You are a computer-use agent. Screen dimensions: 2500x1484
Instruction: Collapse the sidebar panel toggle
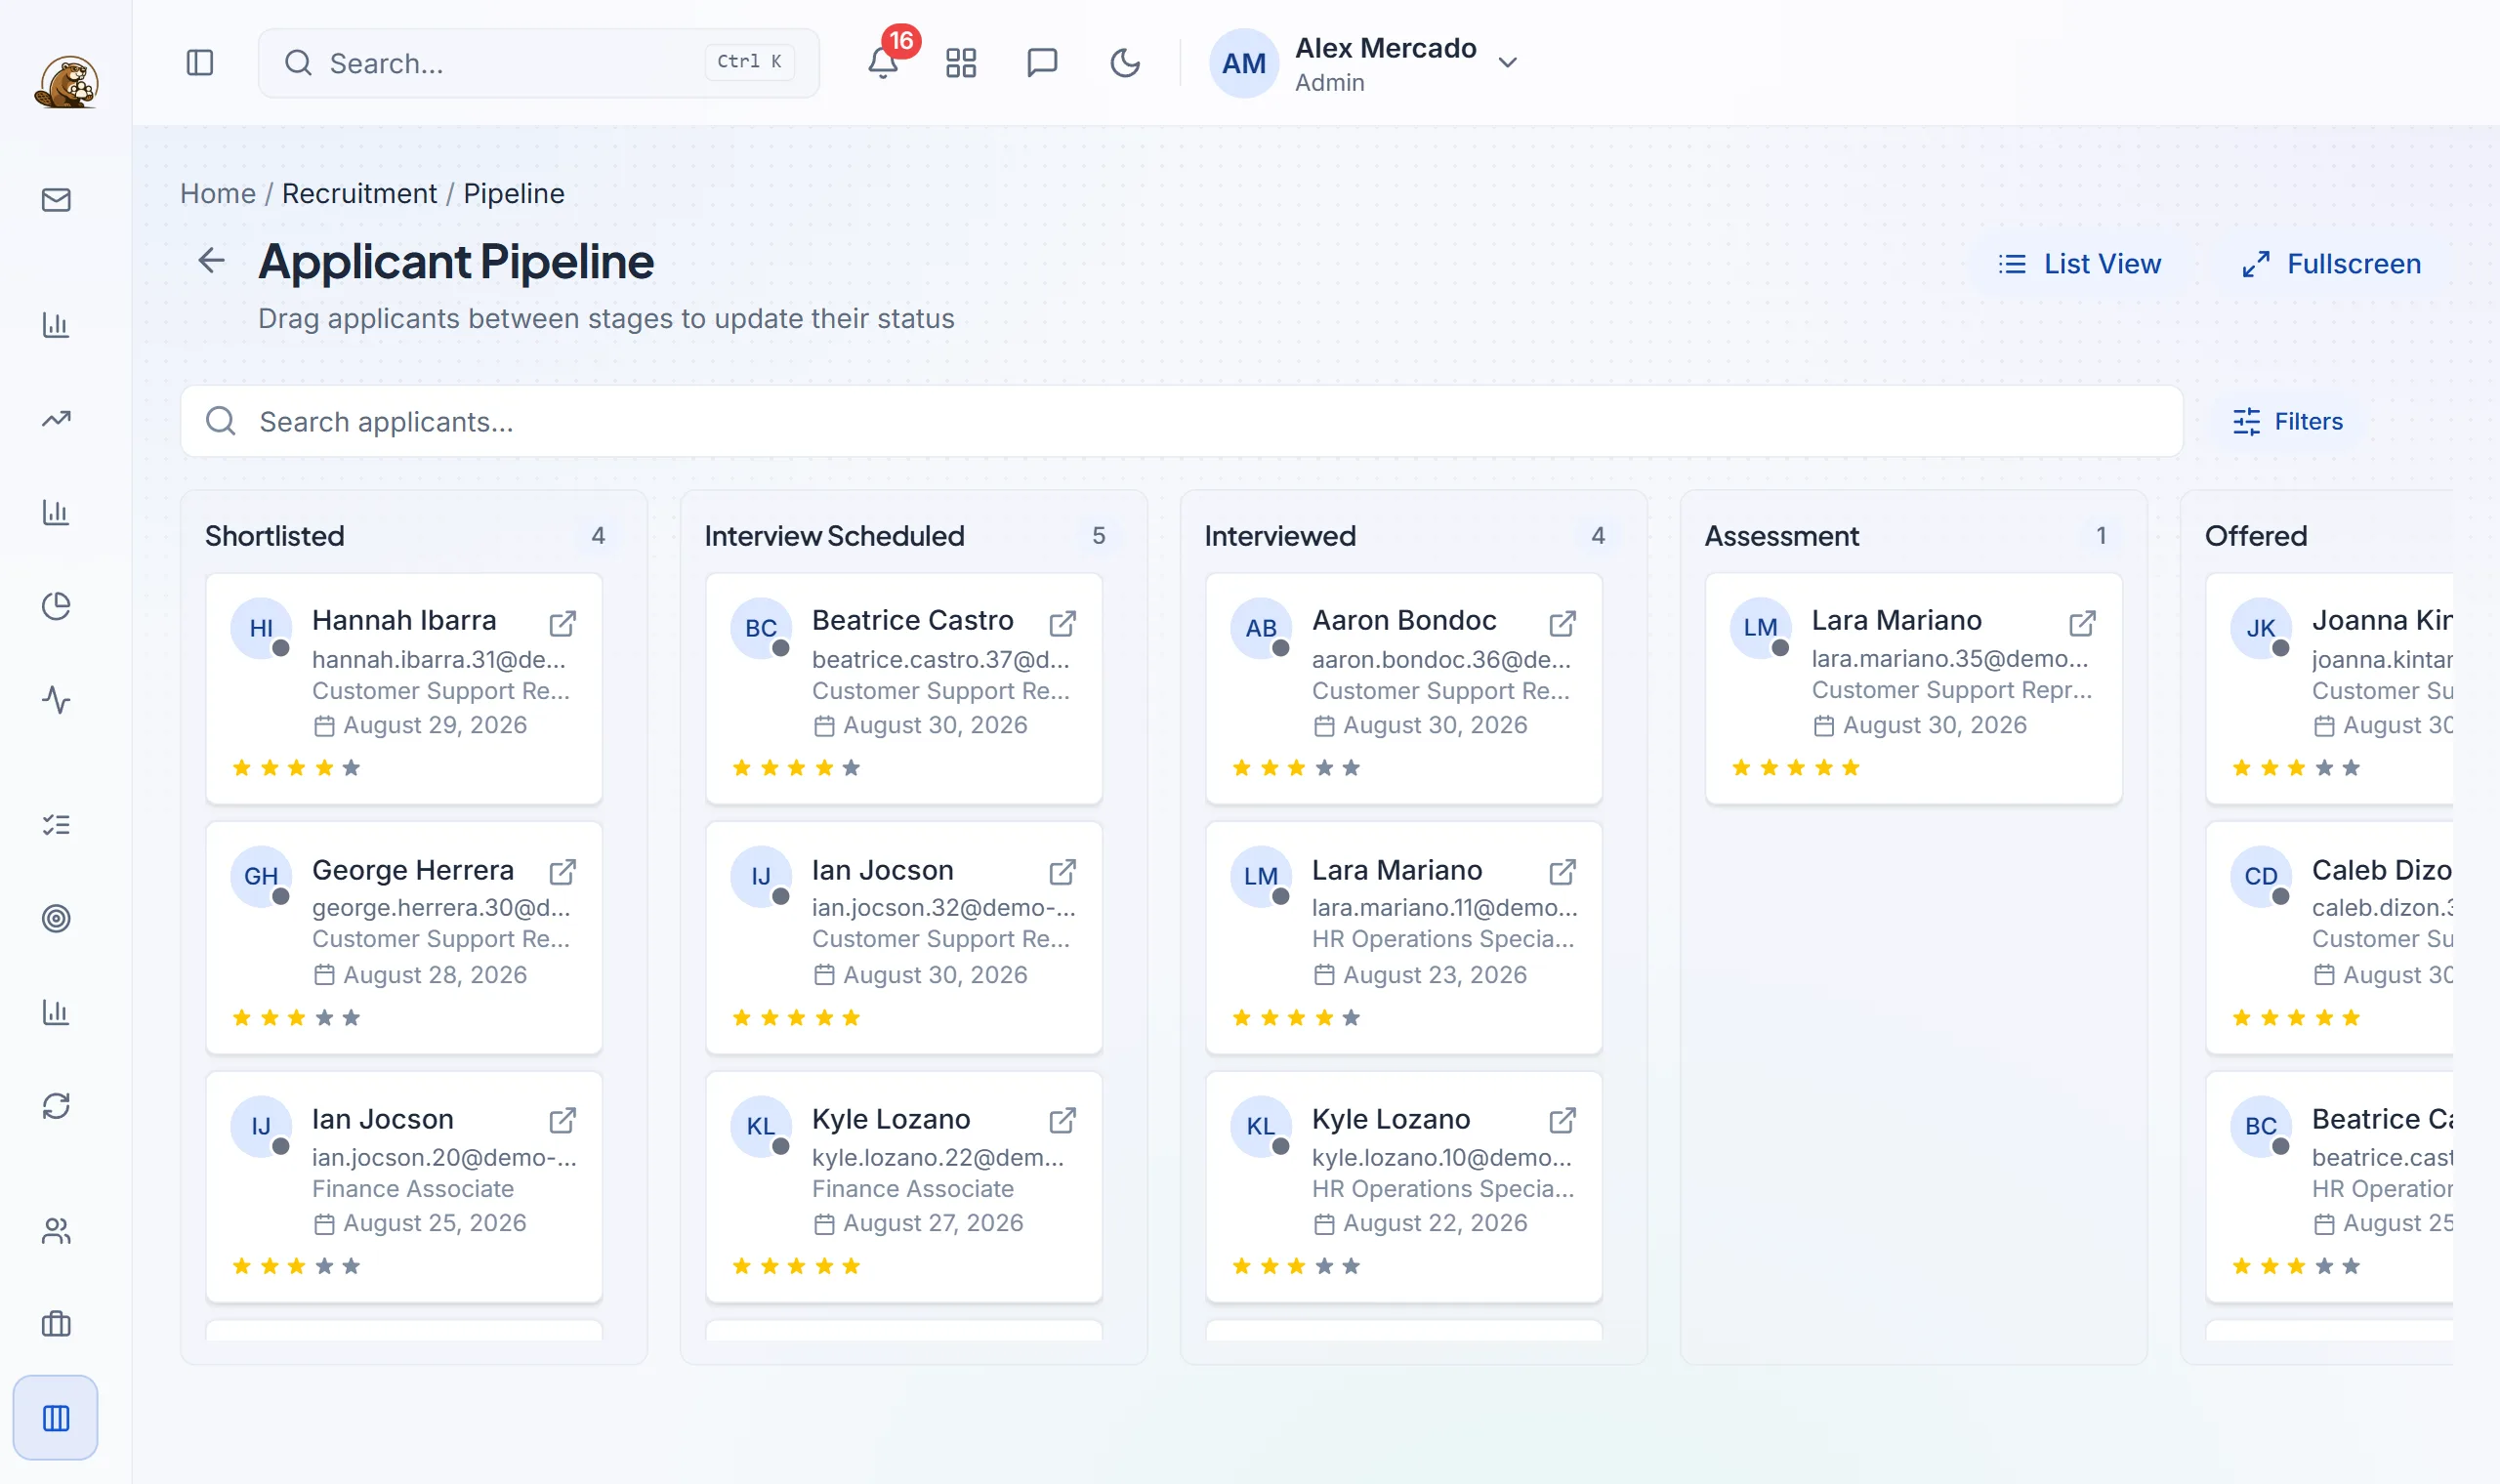(200, 63)
